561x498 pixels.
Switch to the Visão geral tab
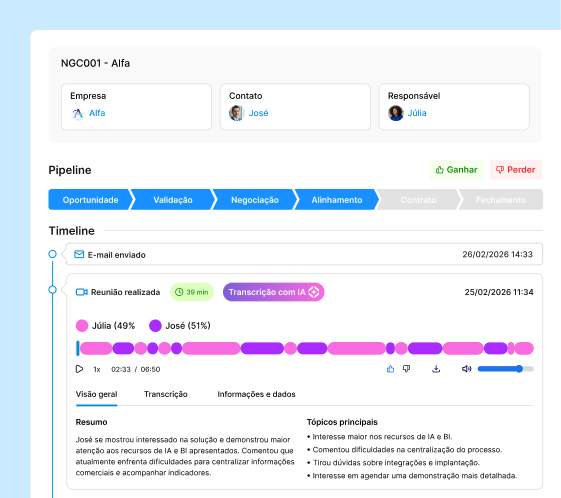pos(97,394)
